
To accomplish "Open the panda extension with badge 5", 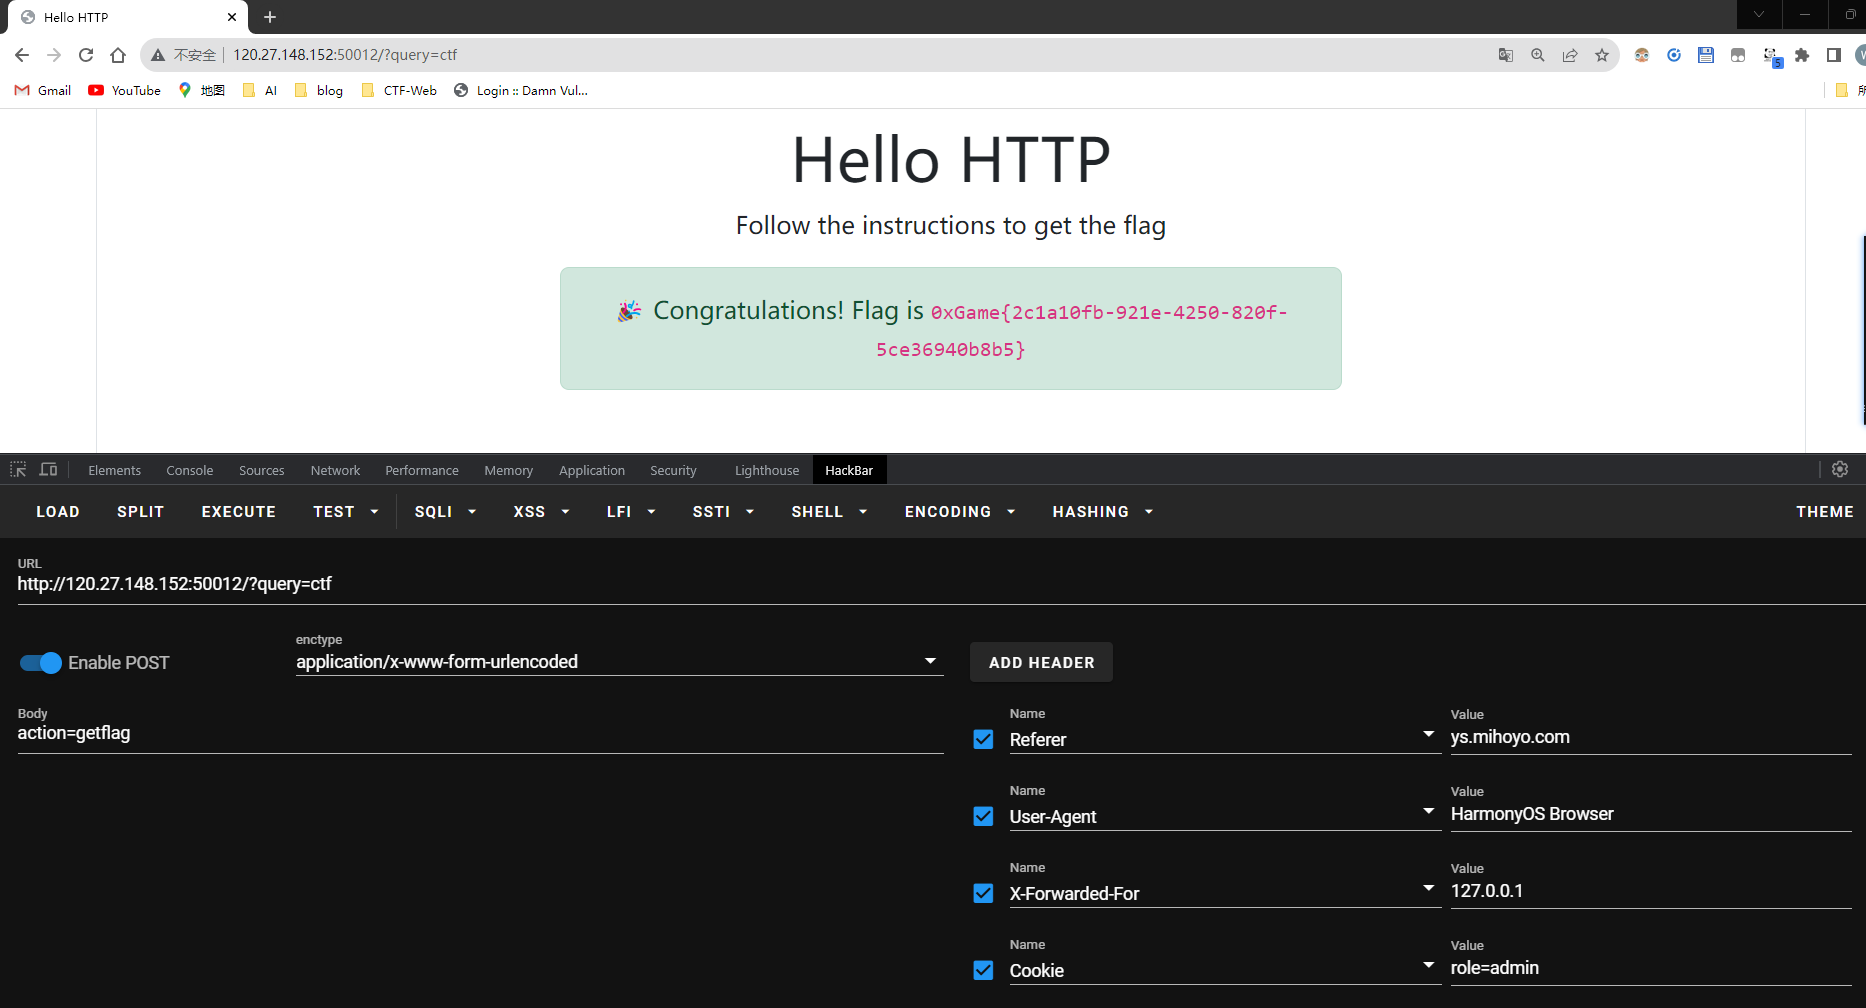I will (1771, 56).
